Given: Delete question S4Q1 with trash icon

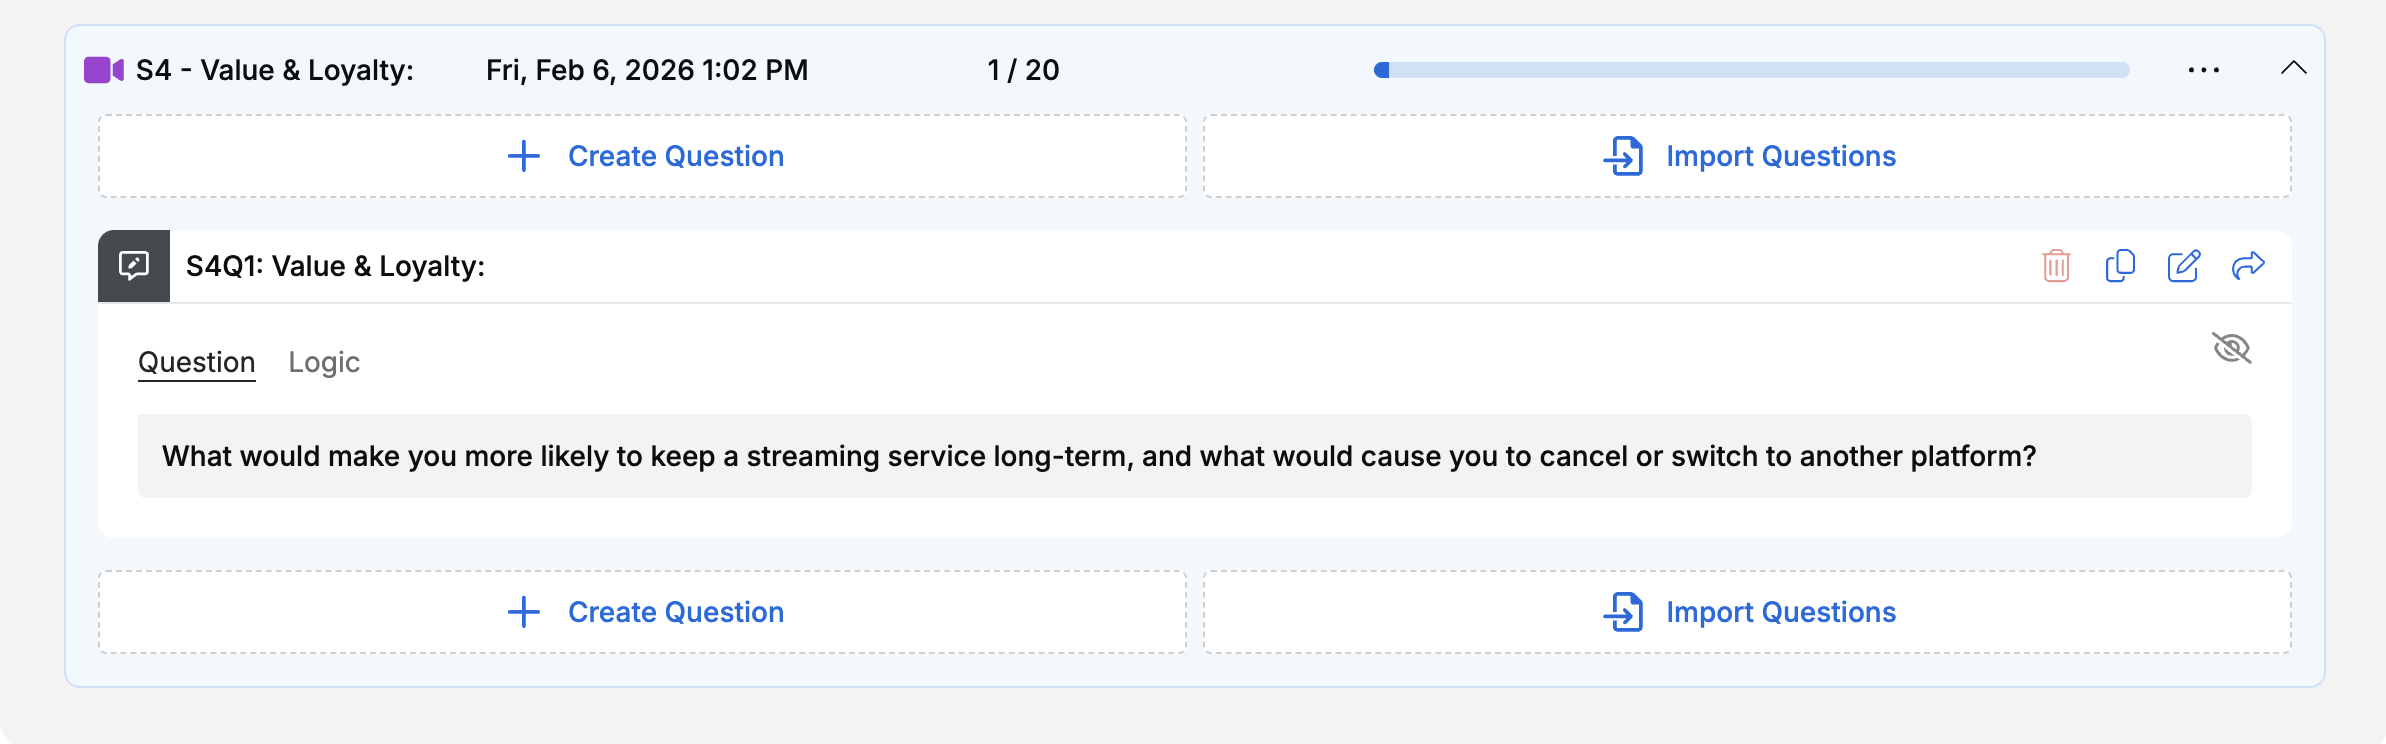Looking at the screenshot, I should (x=2056, y=266).
